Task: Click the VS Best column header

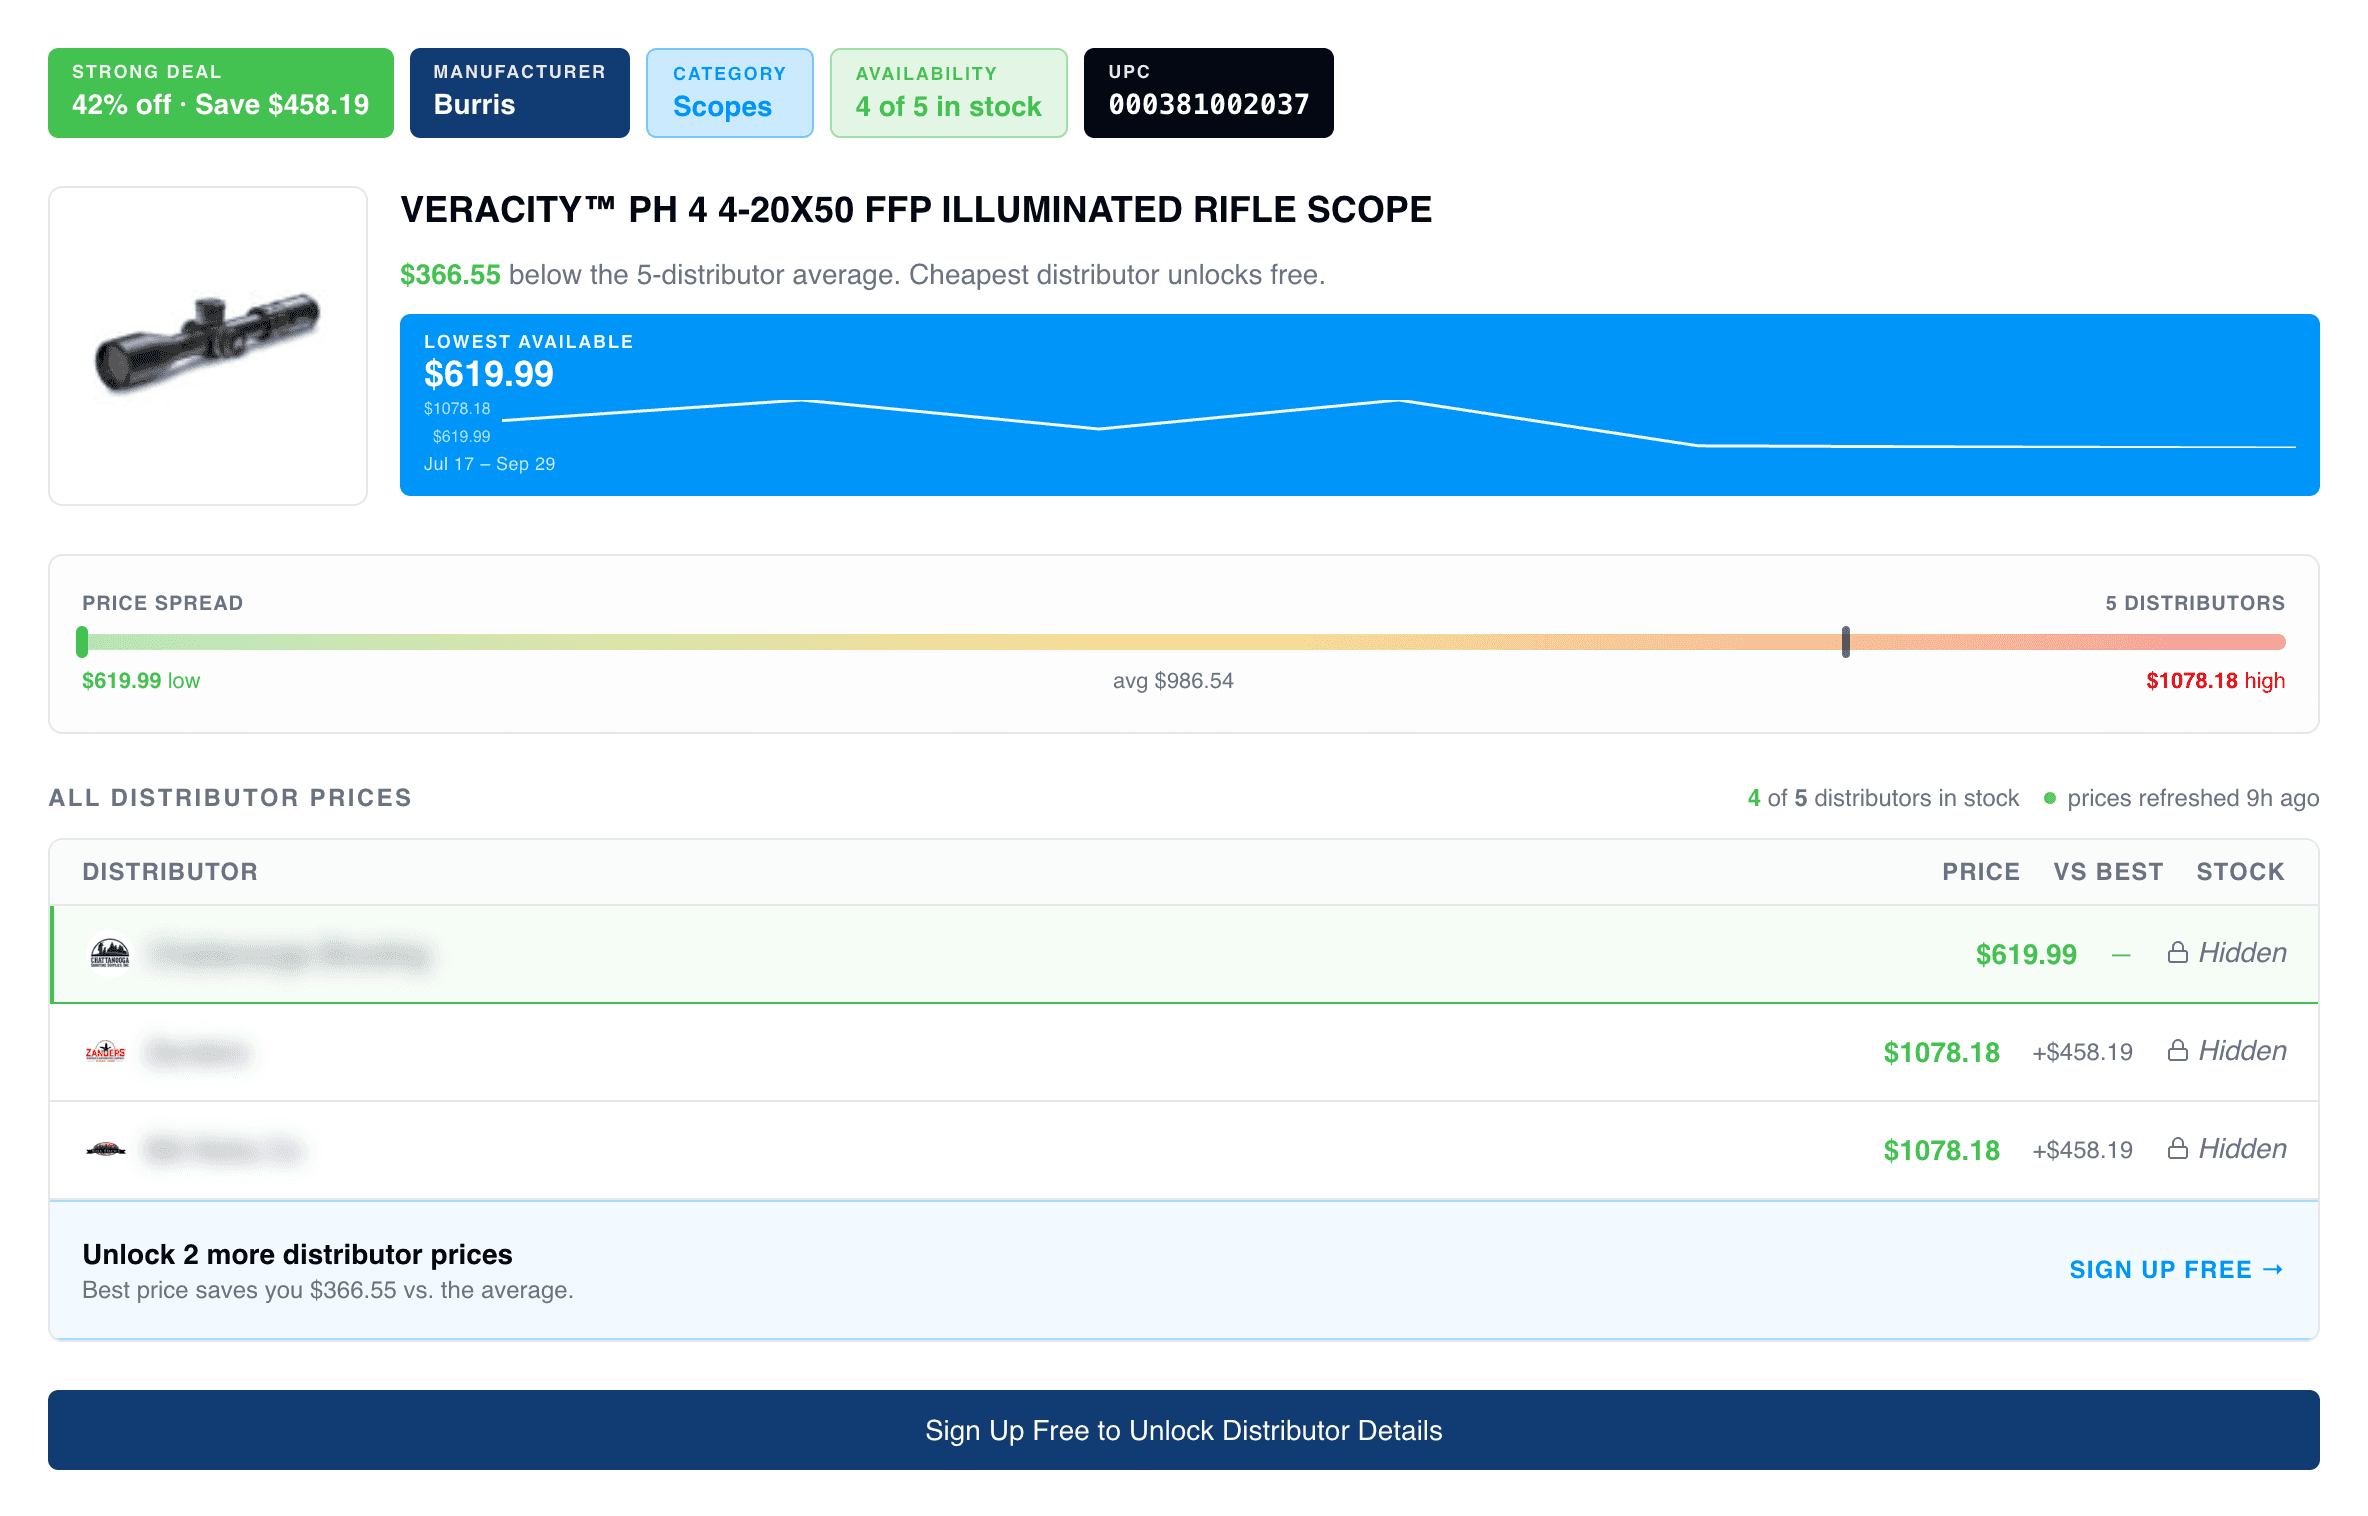Action: [2108, 872]
